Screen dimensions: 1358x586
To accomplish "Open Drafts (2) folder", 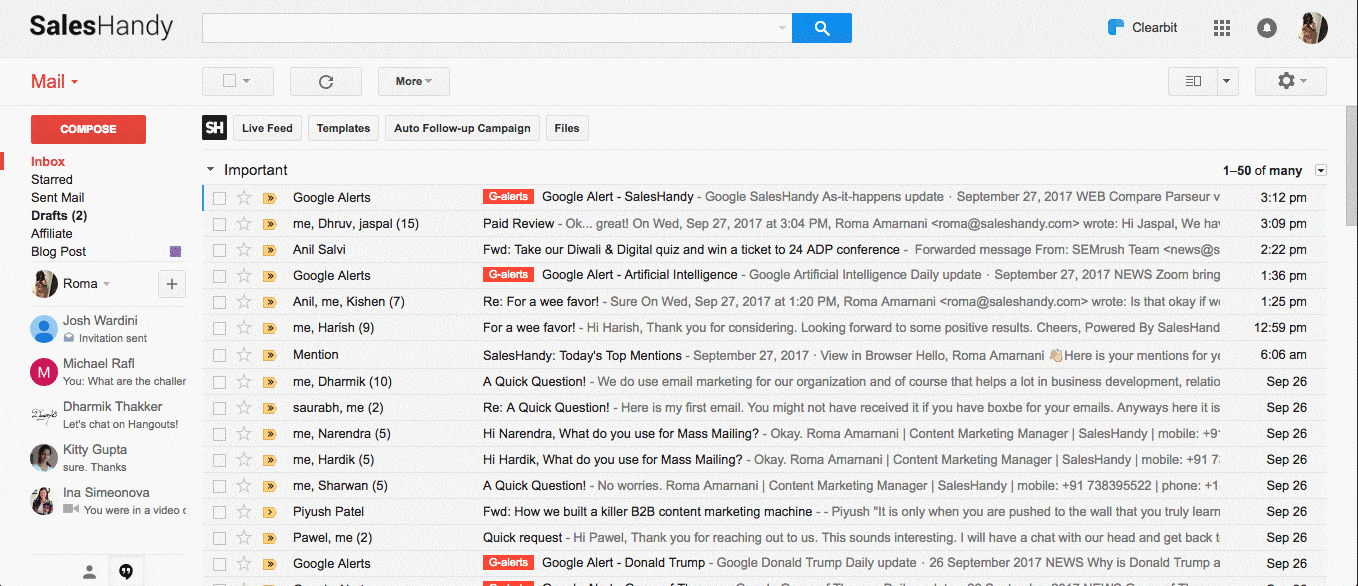I will 59,216.
